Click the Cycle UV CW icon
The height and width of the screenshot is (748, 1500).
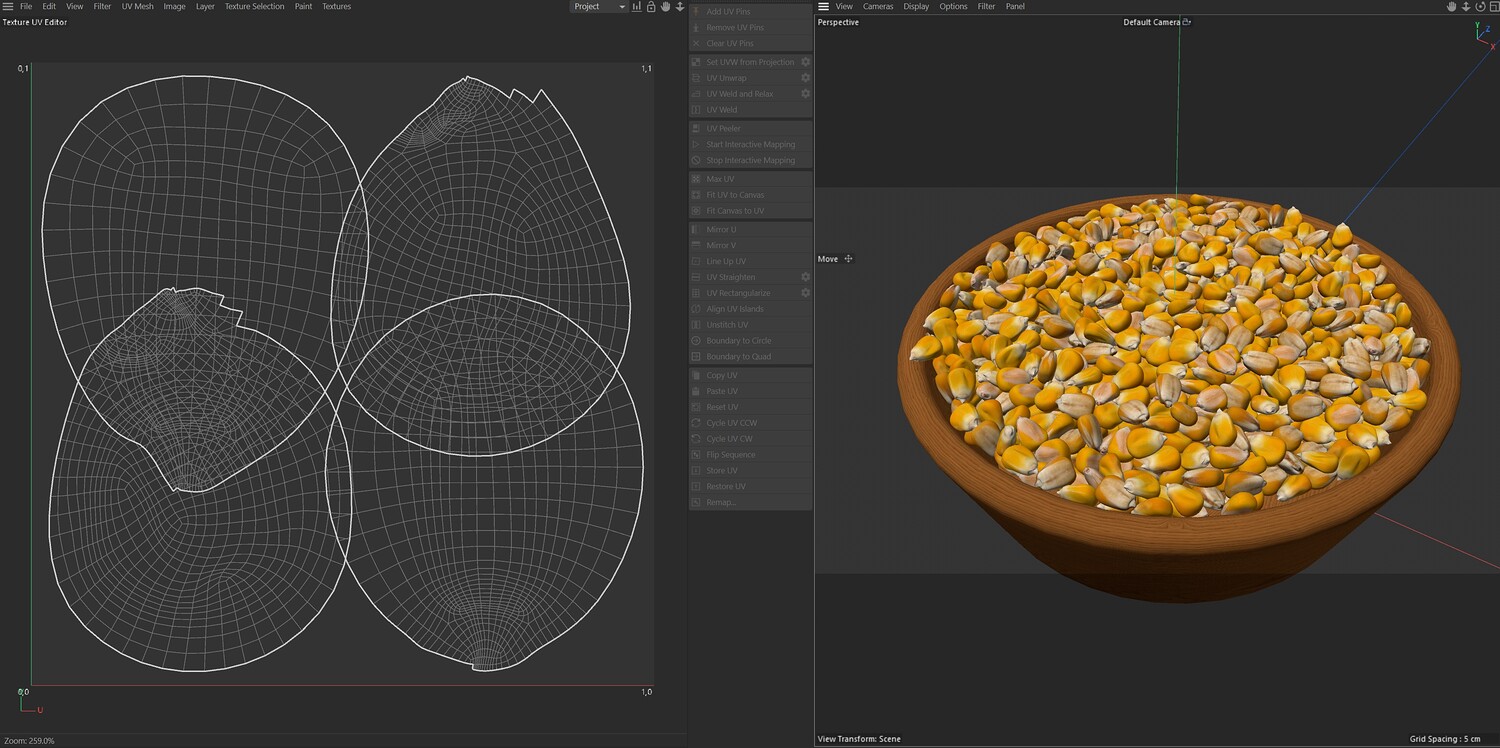[x=697, y=439]
